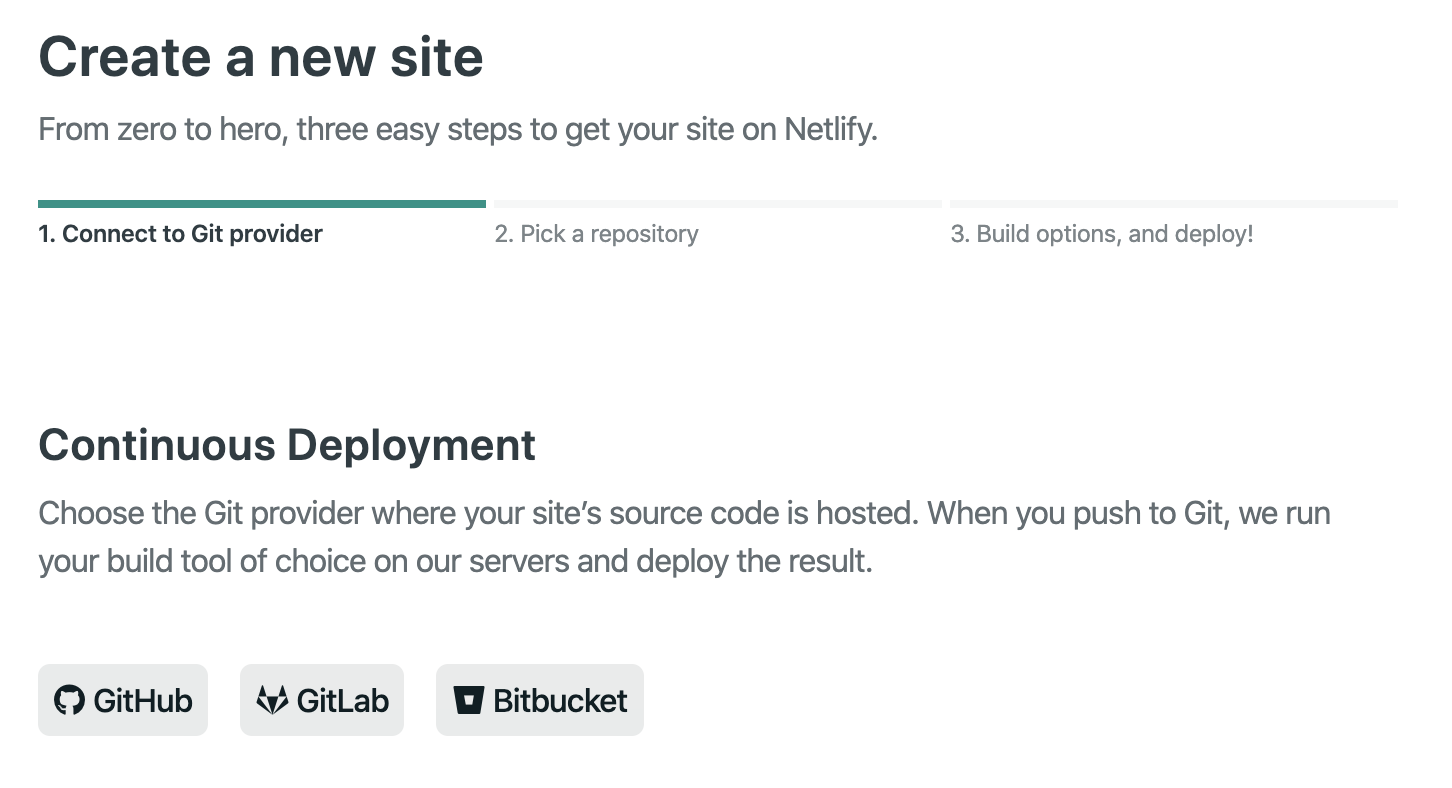Click the Bitbucket bucket logo icon
Viewport: 1452px width, 788px height.
(468, 700)
